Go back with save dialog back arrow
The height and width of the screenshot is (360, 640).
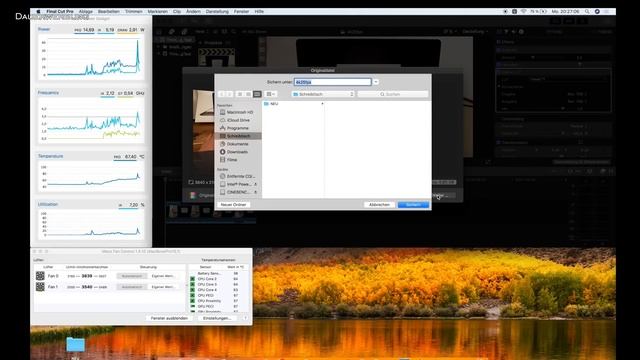click(x=222, y=94)
